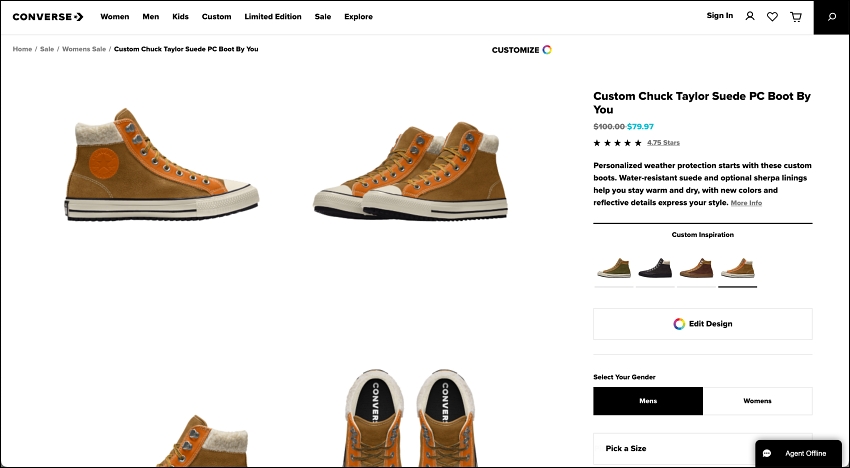The image size is (850, 468).
Task: Open the Men menu
Action: click(x=151, y=17)
